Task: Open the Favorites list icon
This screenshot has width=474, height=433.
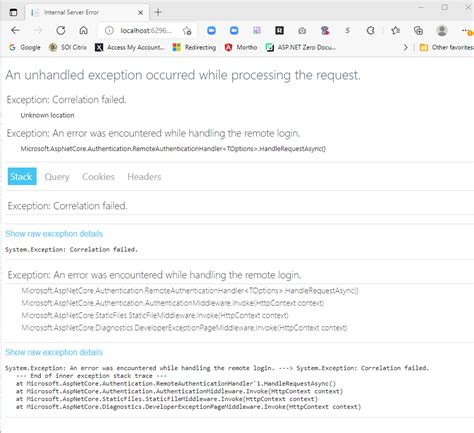Action: click(395, 31)
